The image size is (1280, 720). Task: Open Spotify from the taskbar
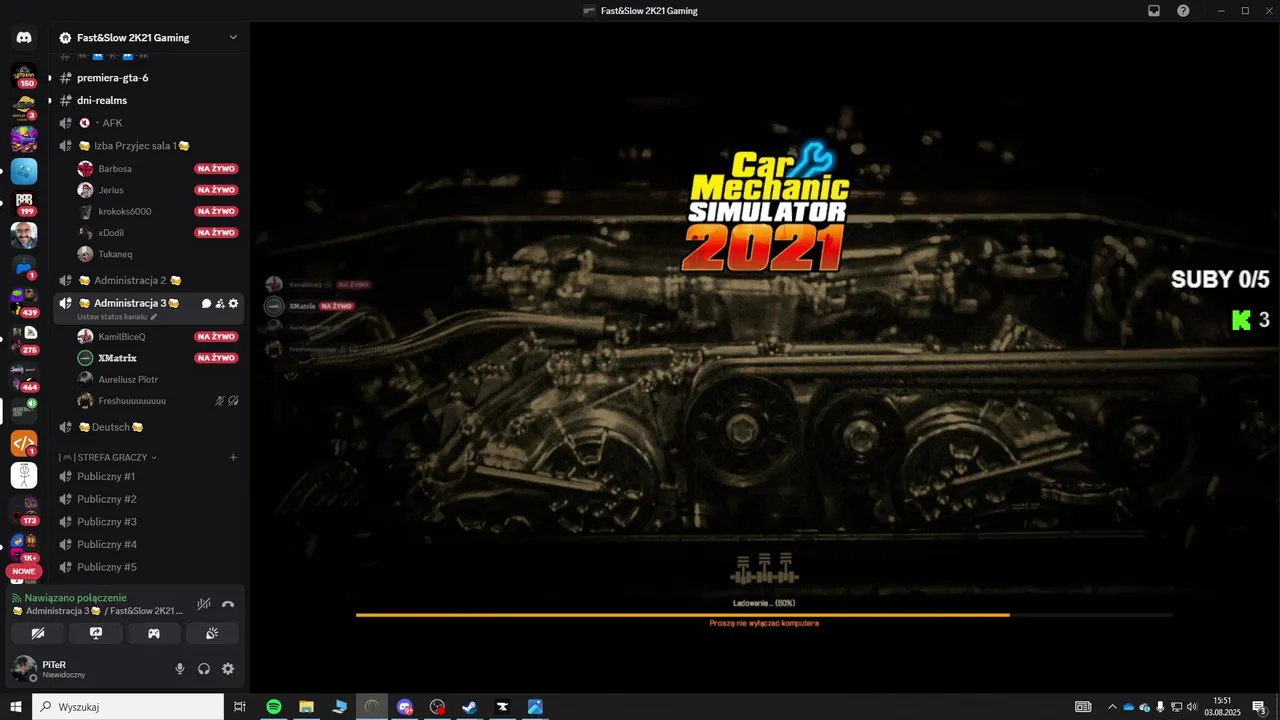[x=274, y=707]
